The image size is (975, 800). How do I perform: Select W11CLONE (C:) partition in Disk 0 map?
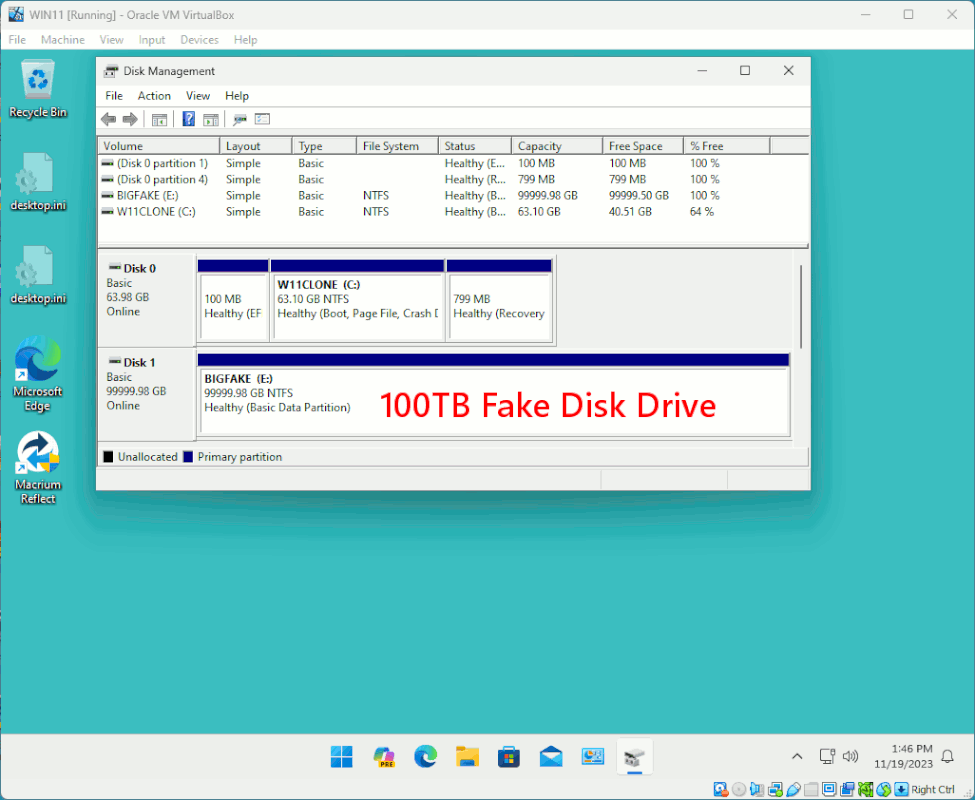pyautogui.click(x=358, y=300)
